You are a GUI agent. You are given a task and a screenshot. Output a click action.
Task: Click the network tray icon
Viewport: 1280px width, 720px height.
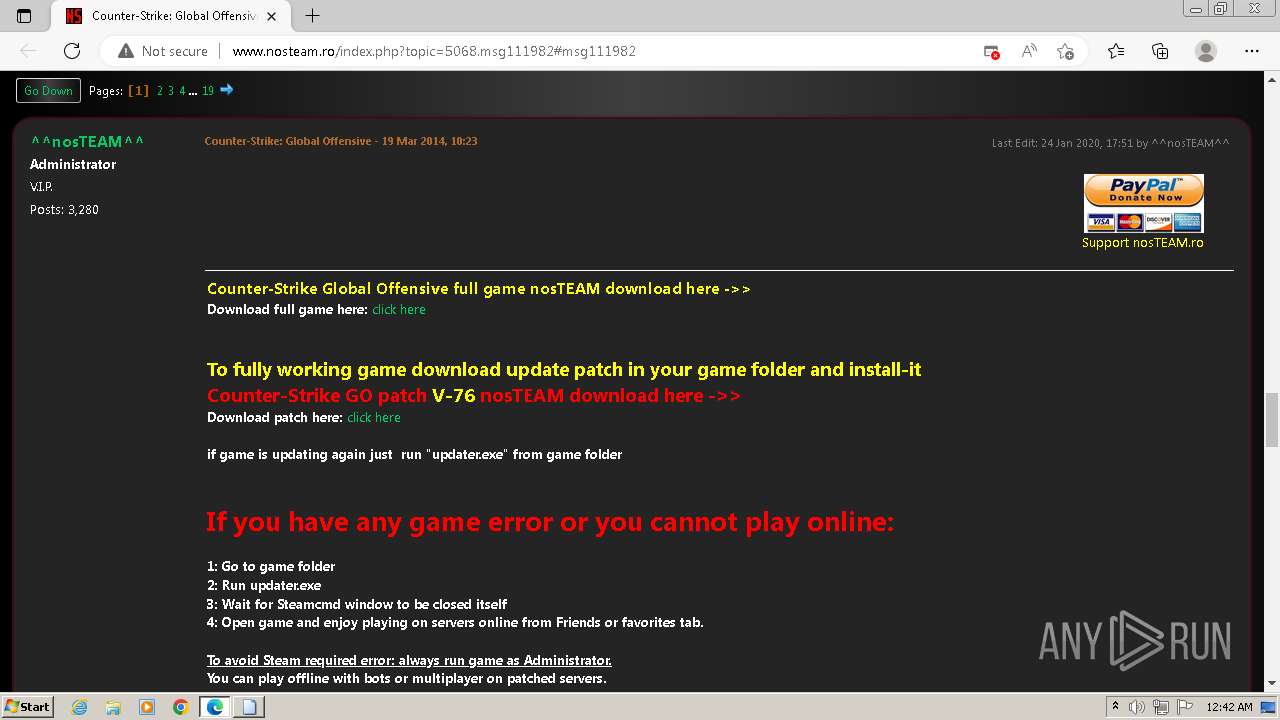click(1160, 707)
